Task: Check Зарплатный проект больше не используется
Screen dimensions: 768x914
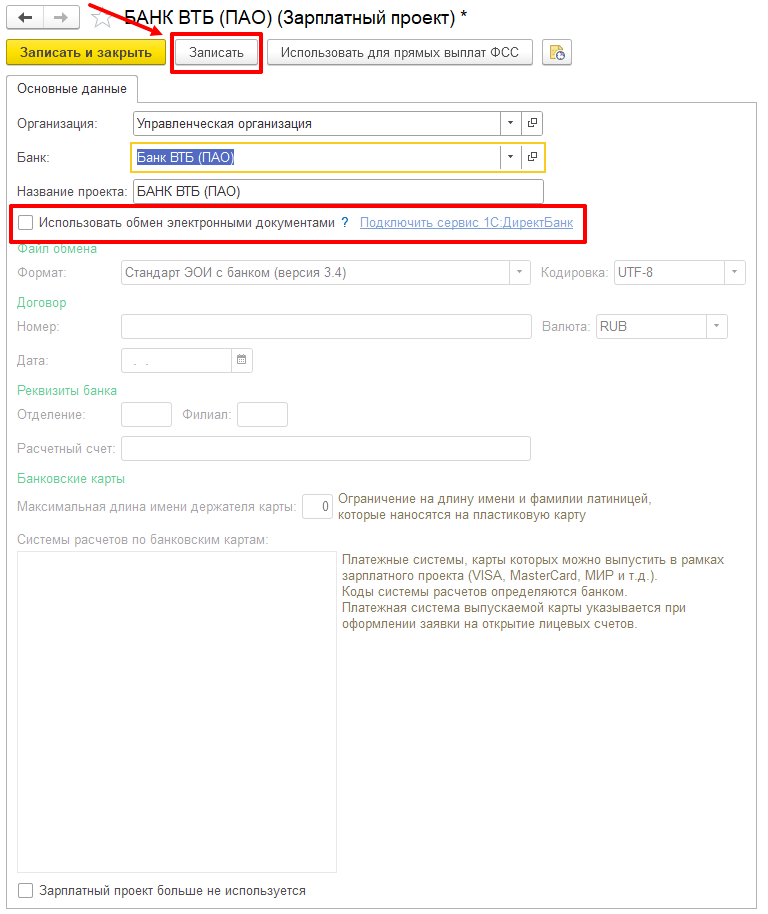Action: pos(26,891)
